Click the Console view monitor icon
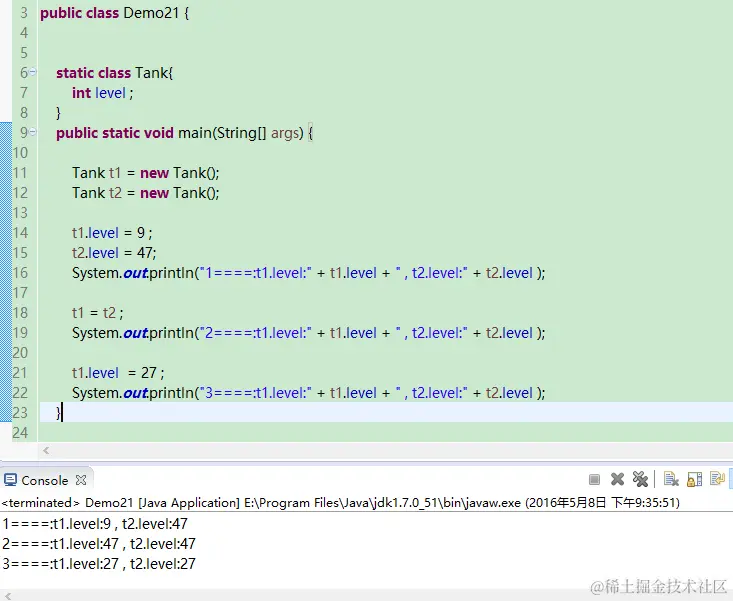Screen dimensions: 733x601 pos(10,479)
